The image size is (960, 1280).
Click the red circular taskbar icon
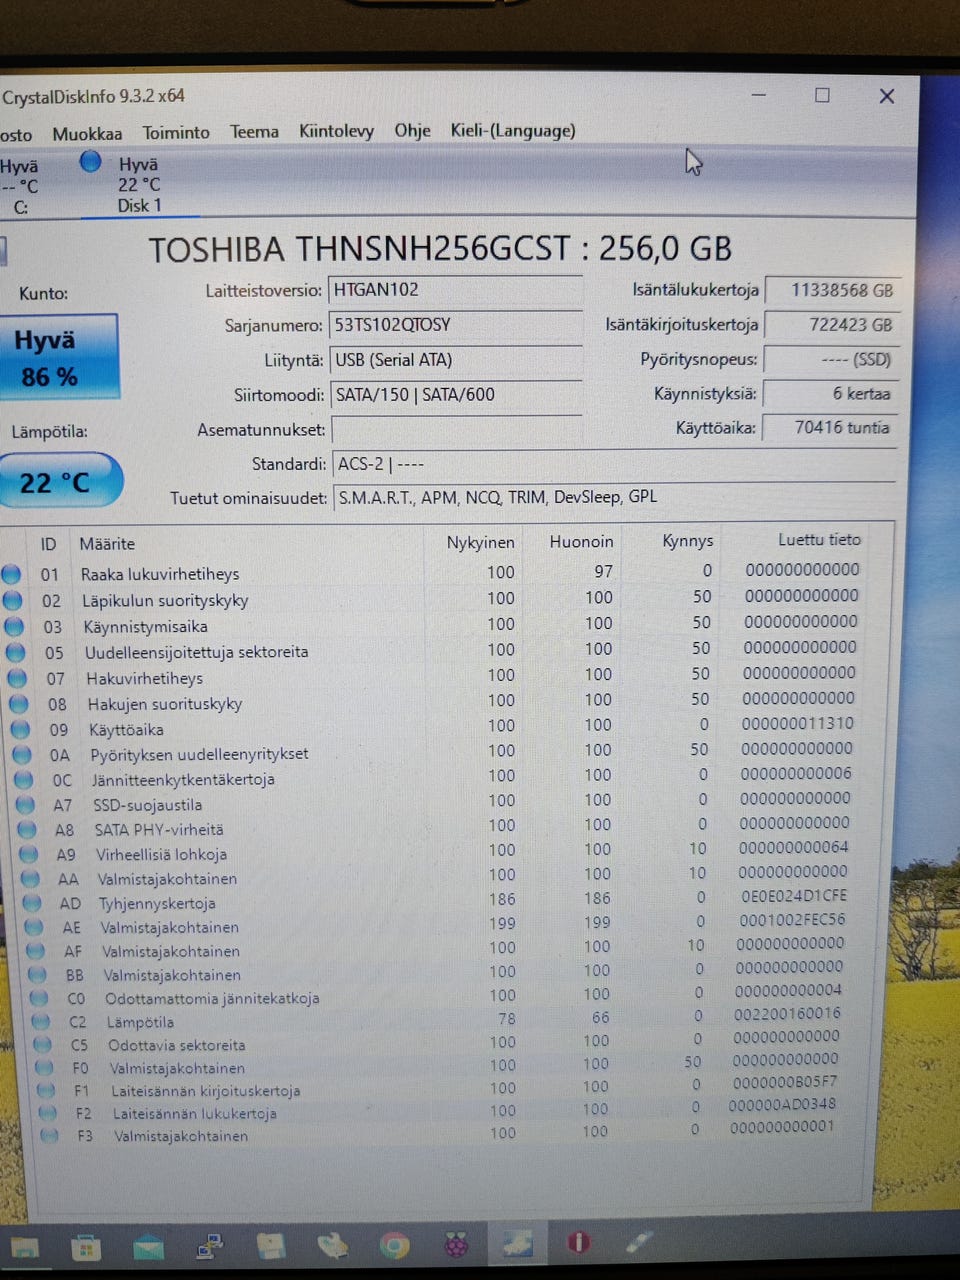click(578, 1243)
